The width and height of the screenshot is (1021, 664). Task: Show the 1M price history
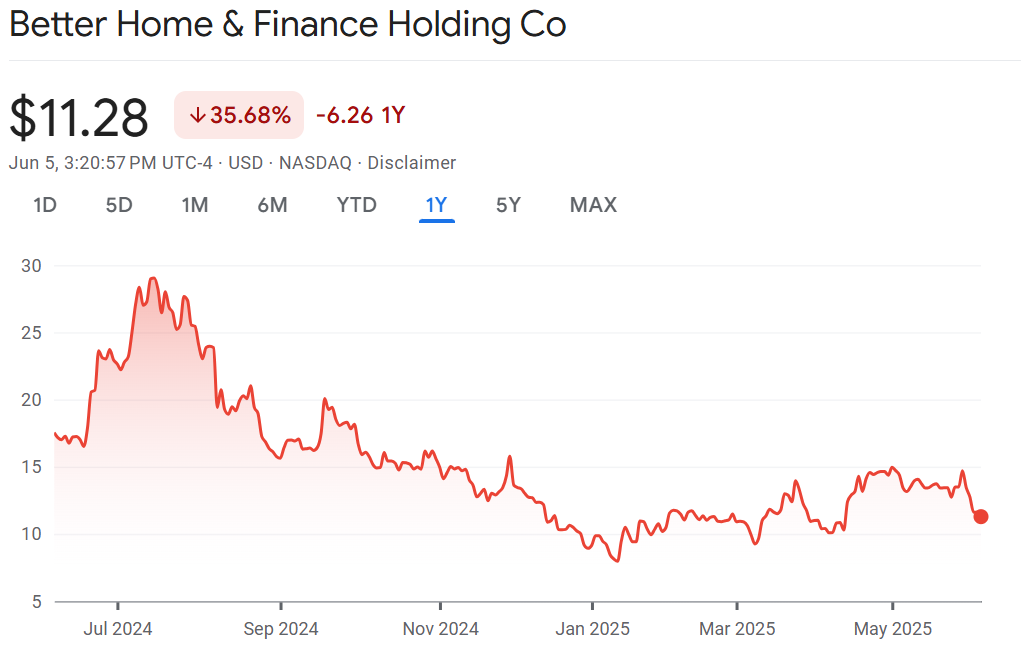(194, 205)
